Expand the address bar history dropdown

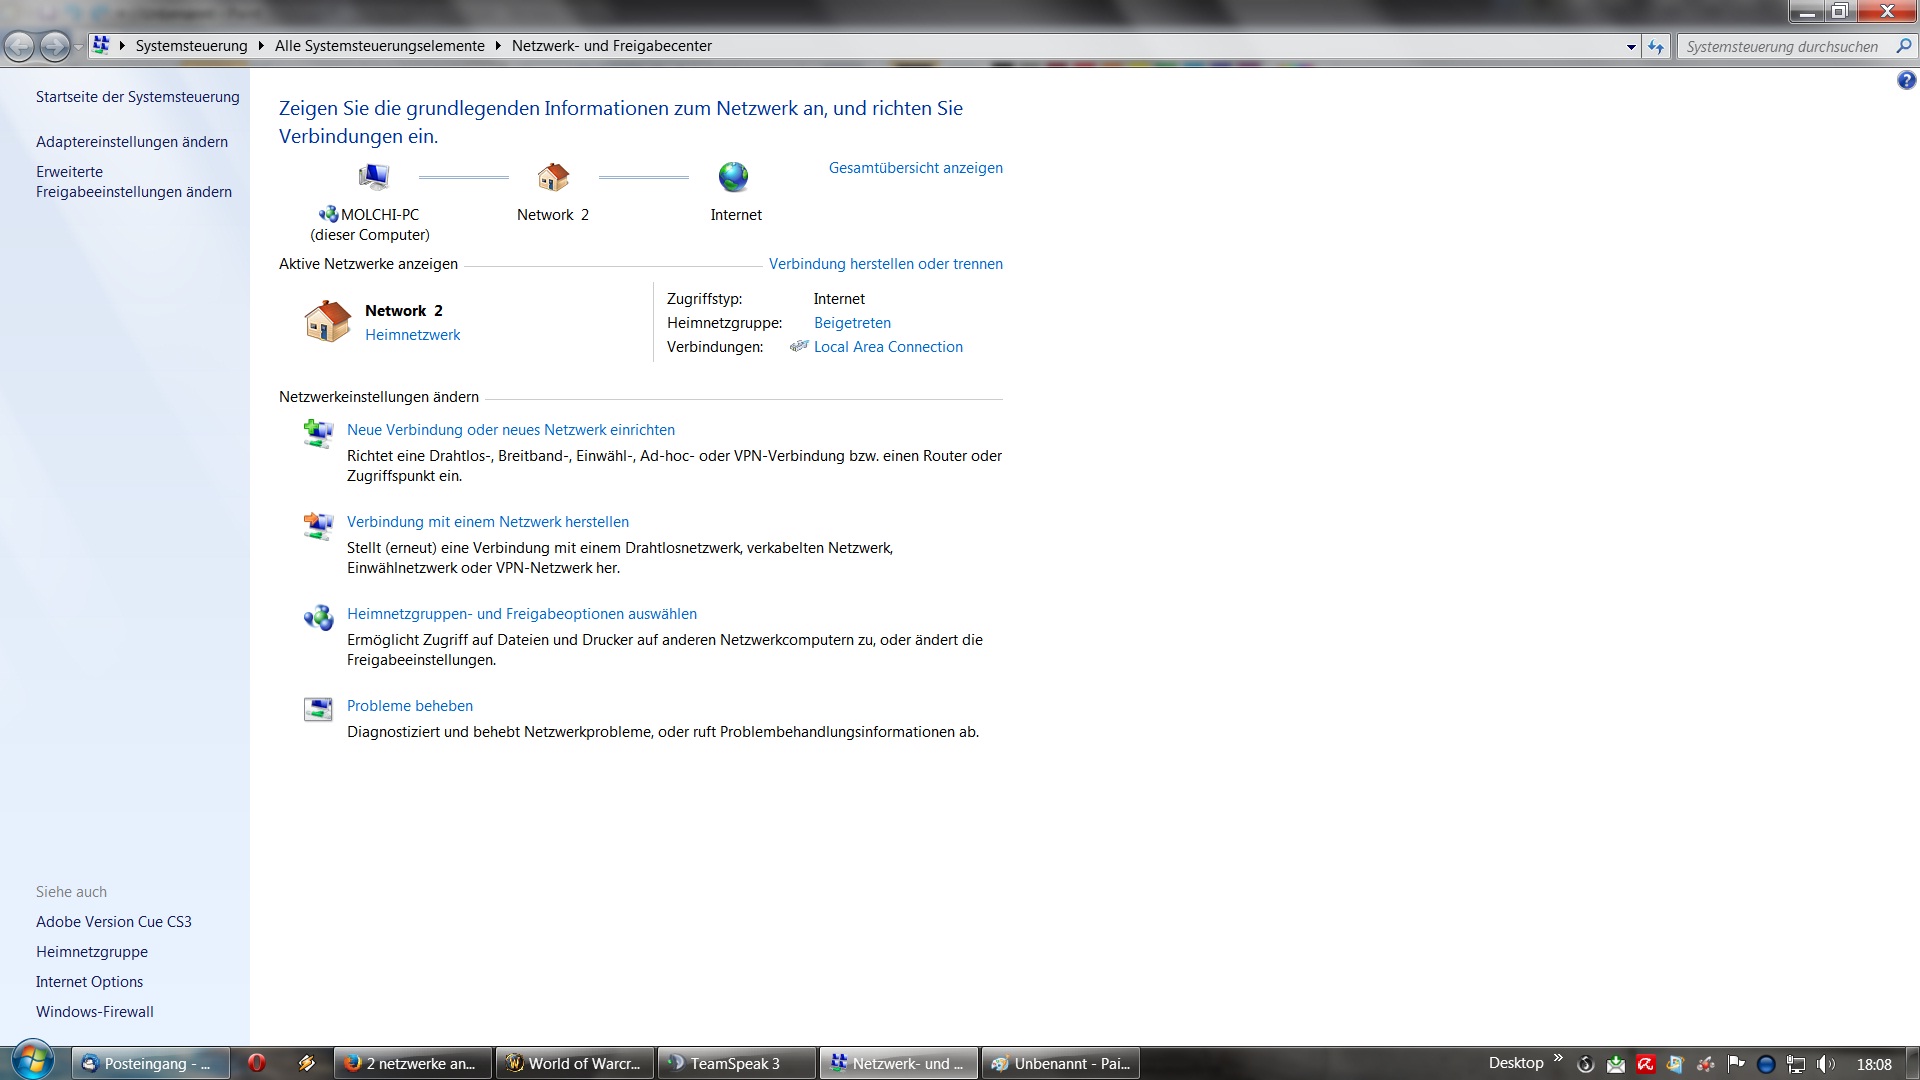1631,46
